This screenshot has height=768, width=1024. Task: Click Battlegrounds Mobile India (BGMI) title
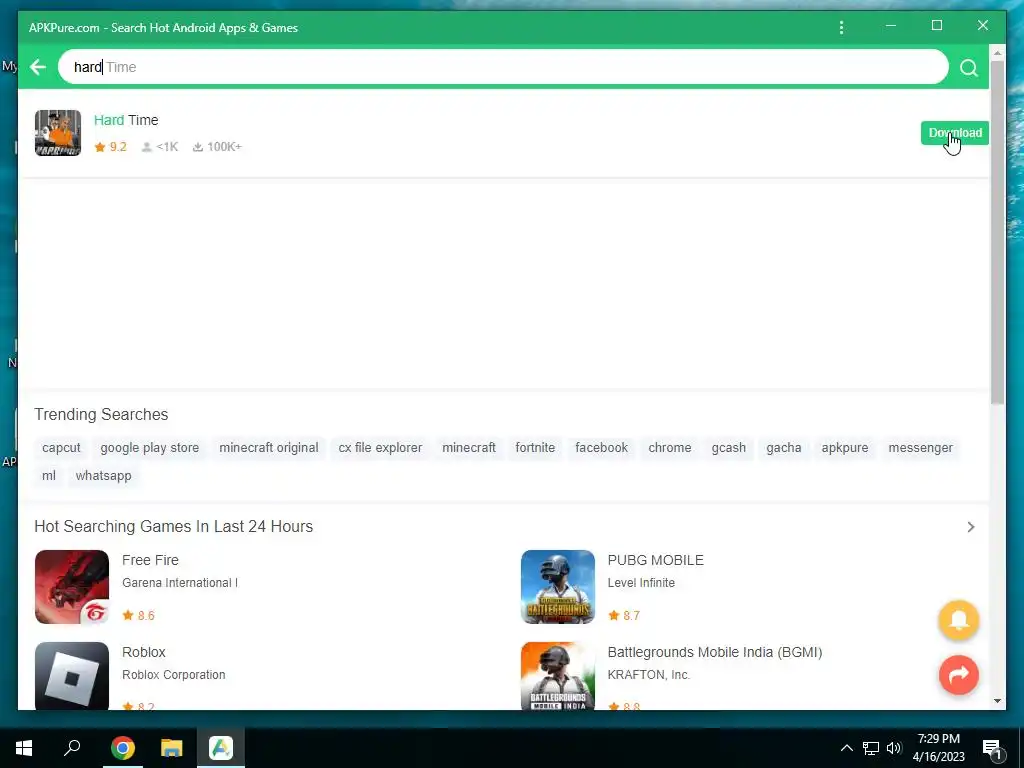pyautogui.click(x=714, y=652)
